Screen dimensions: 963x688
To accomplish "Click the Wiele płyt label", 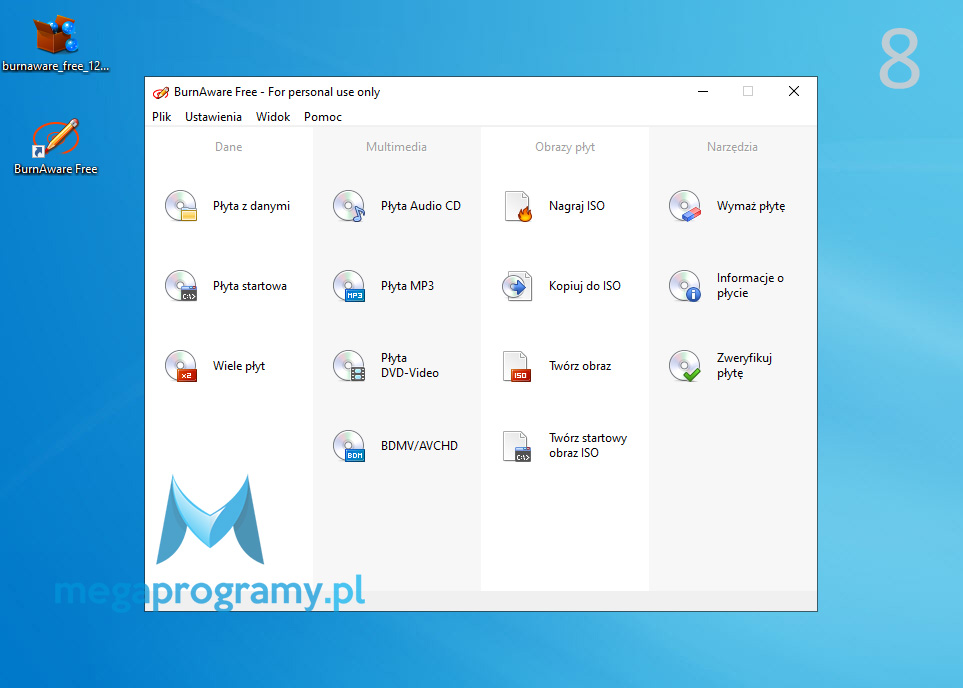I will point(239,366).
